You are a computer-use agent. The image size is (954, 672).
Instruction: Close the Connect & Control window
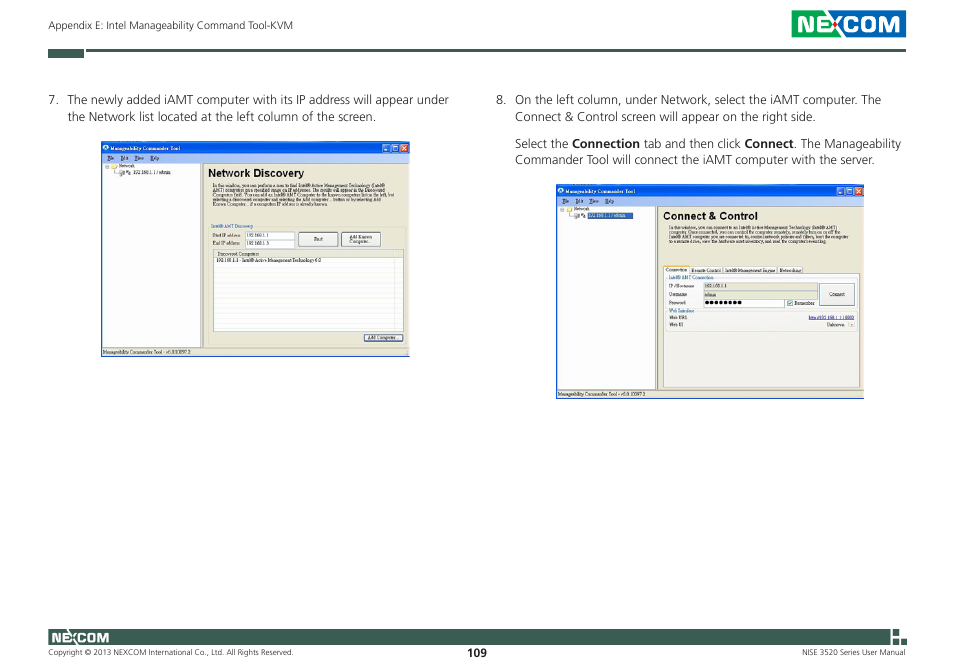tap(859, 192)
